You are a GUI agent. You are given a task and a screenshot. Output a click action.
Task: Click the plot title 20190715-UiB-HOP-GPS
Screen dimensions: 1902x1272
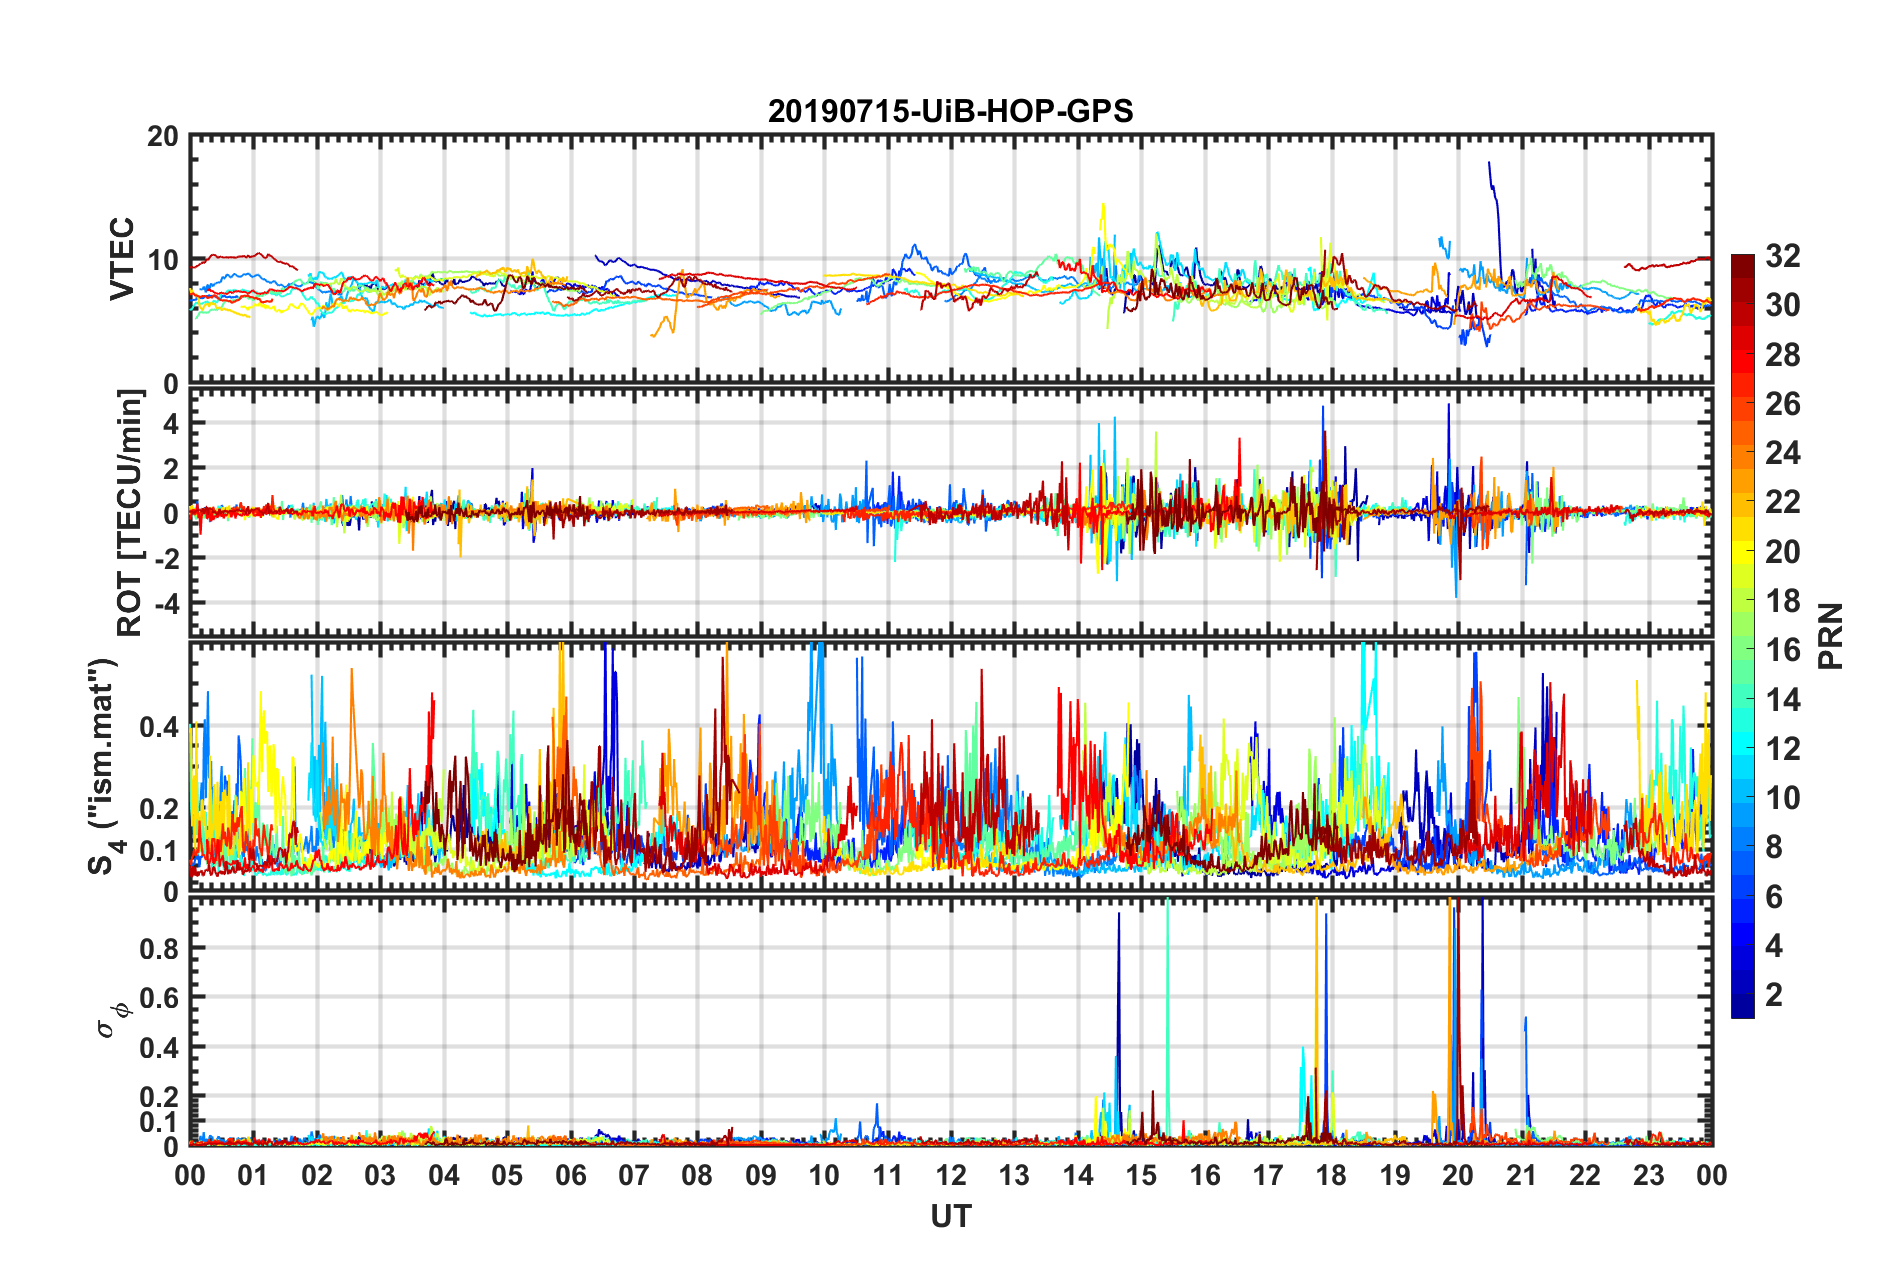[950, 111]
